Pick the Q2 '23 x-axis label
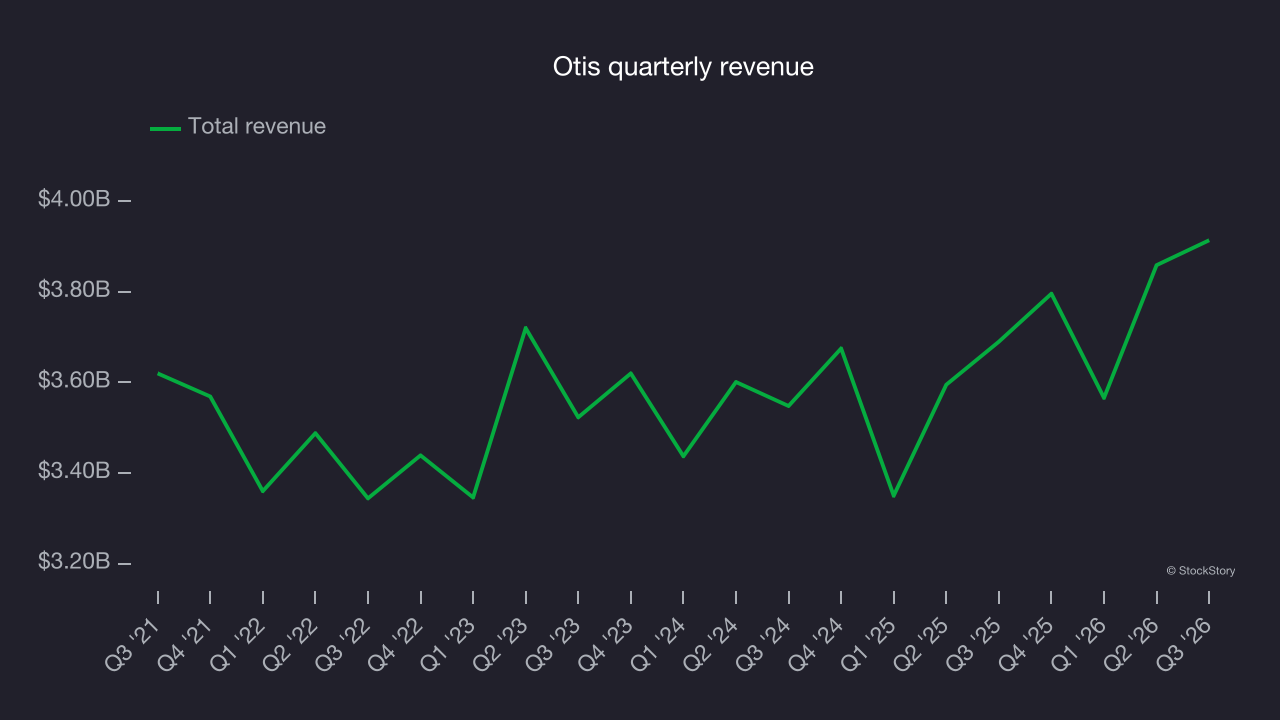The image size is (1280, 720). coord(500,643)
